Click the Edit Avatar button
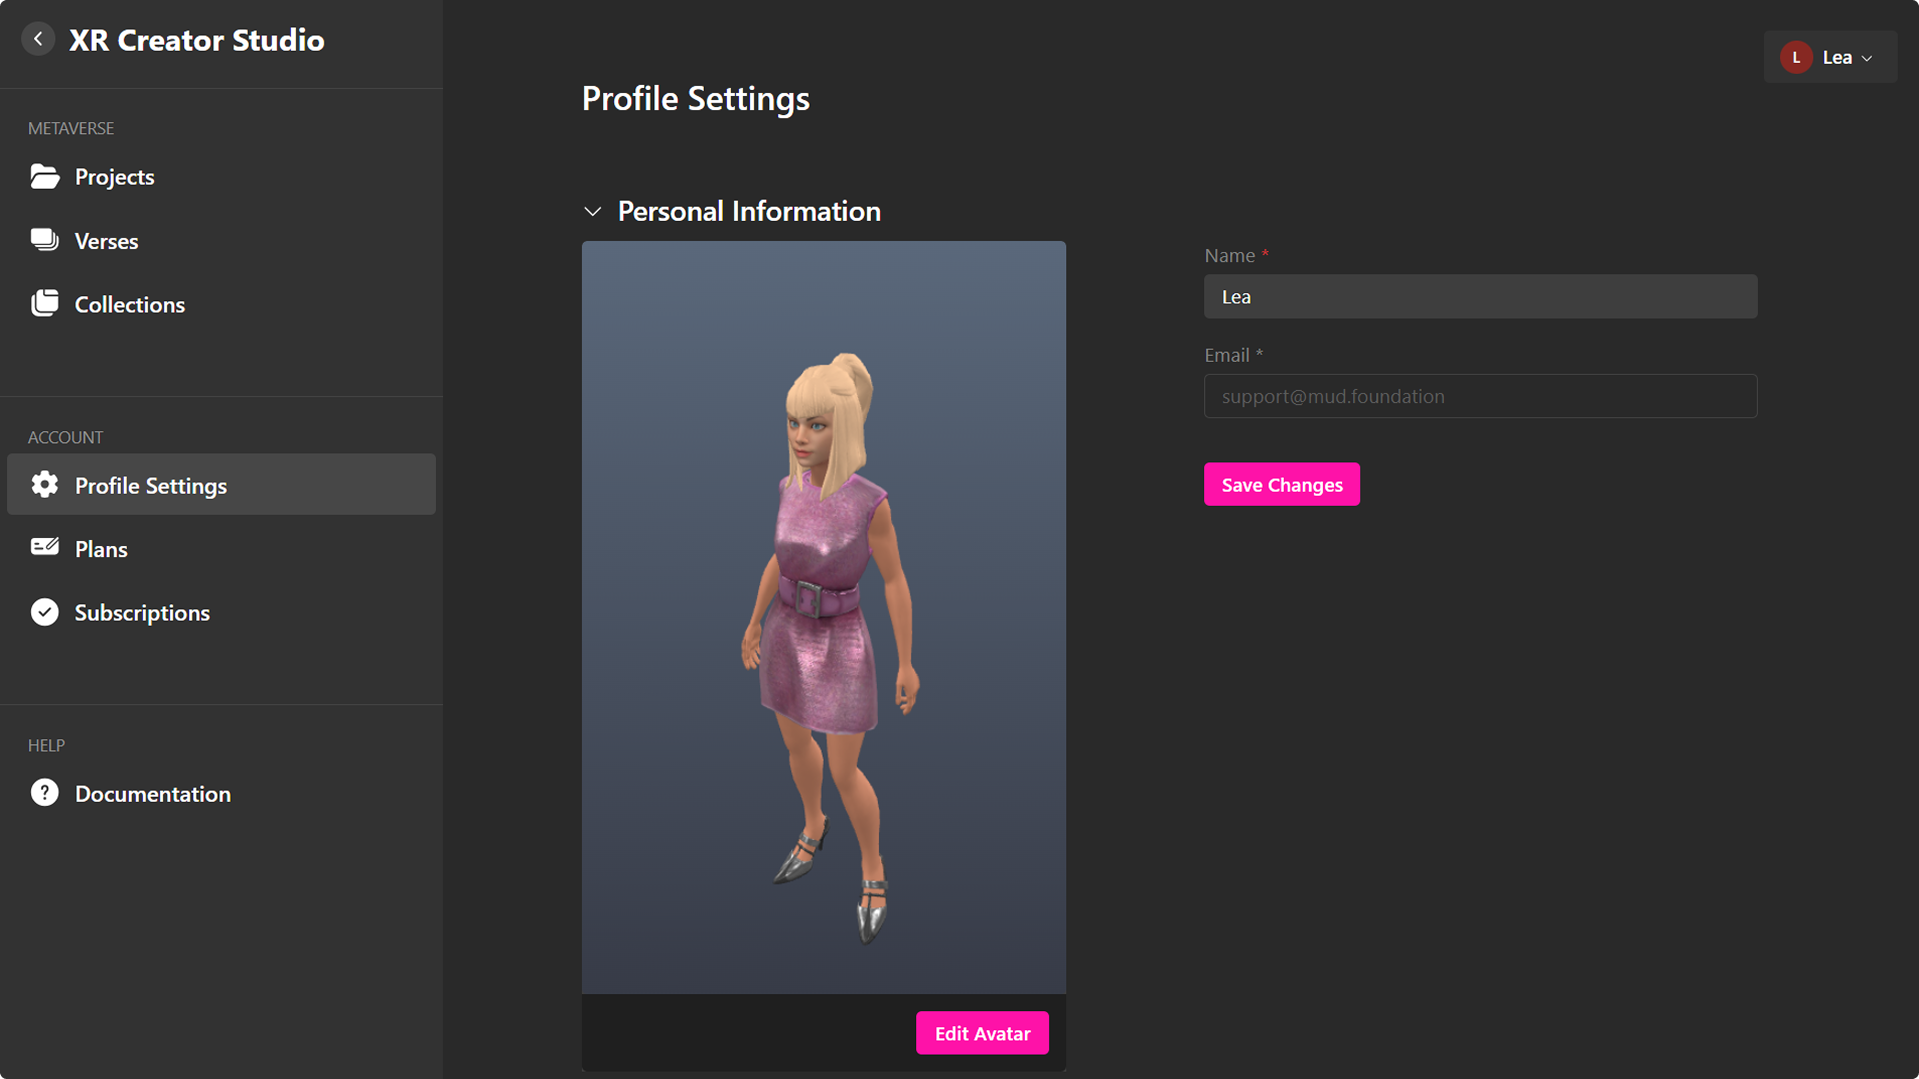 pos(981,1032)
